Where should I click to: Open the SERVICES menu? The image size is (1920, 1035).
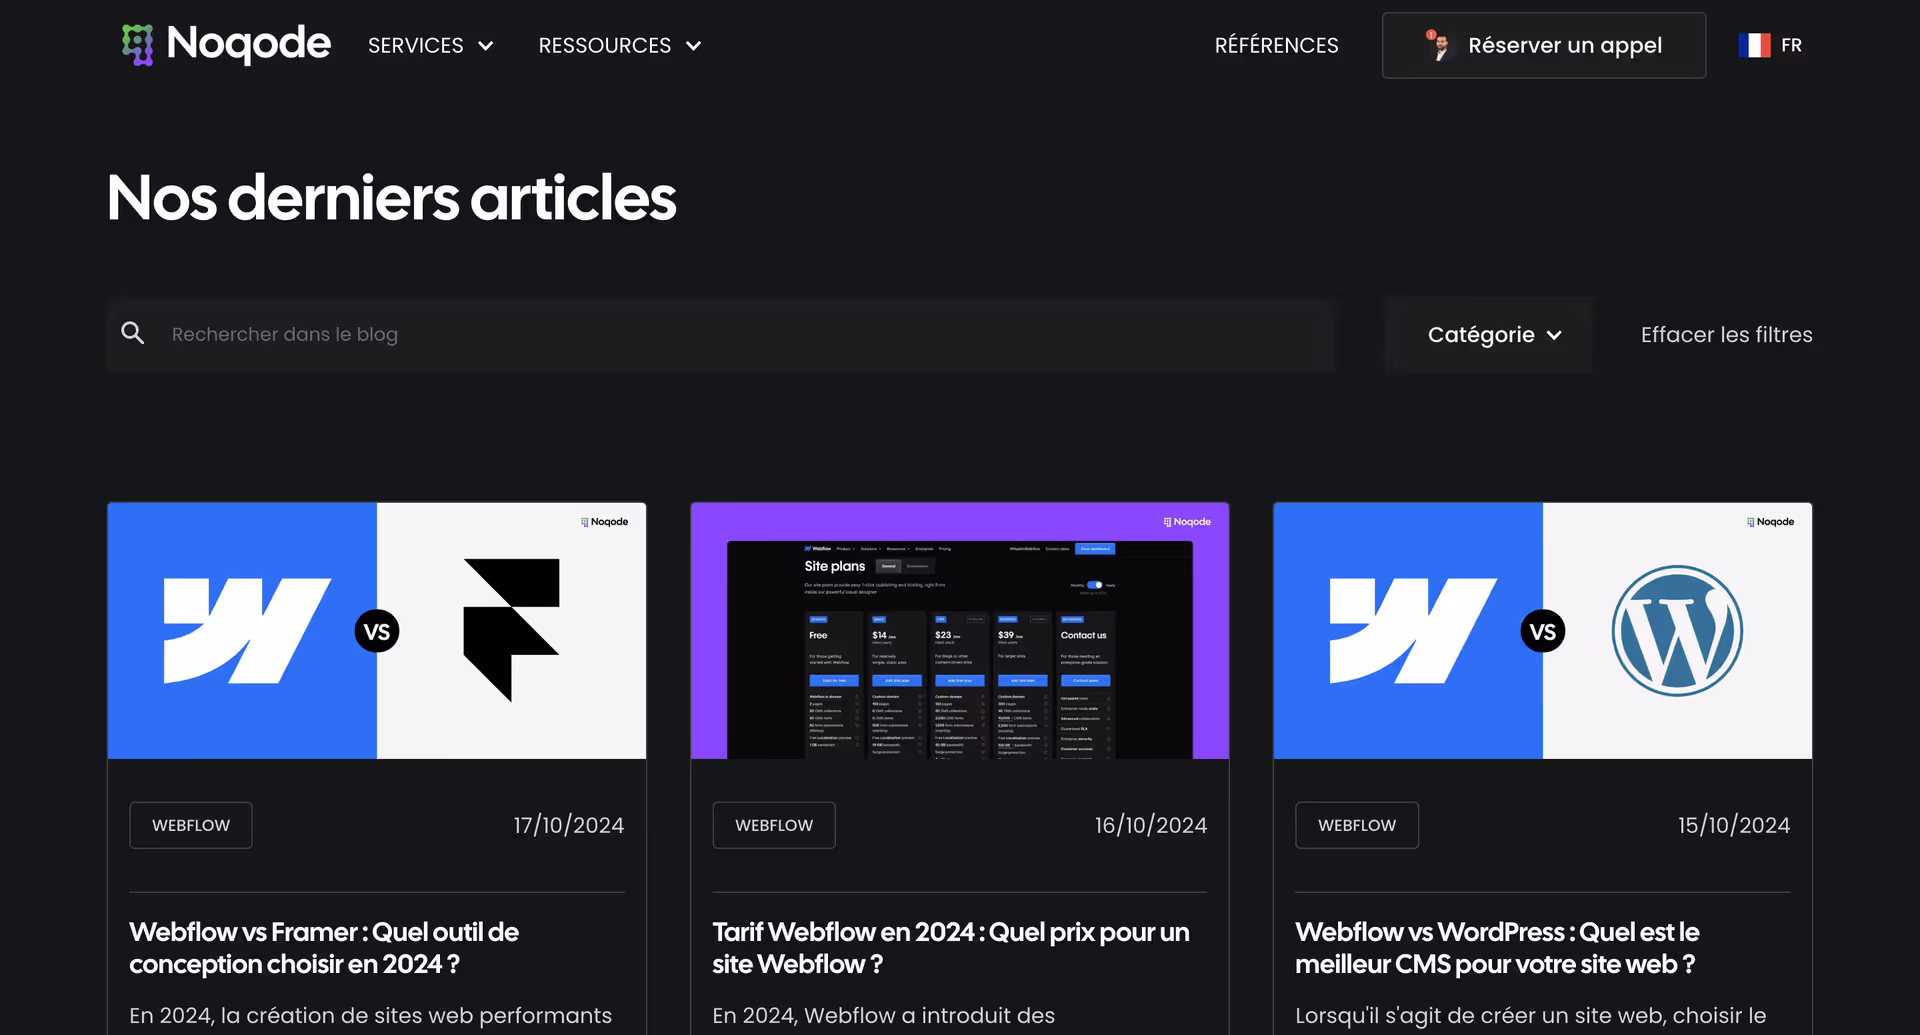pyautogui.click(x=431, y=45)
